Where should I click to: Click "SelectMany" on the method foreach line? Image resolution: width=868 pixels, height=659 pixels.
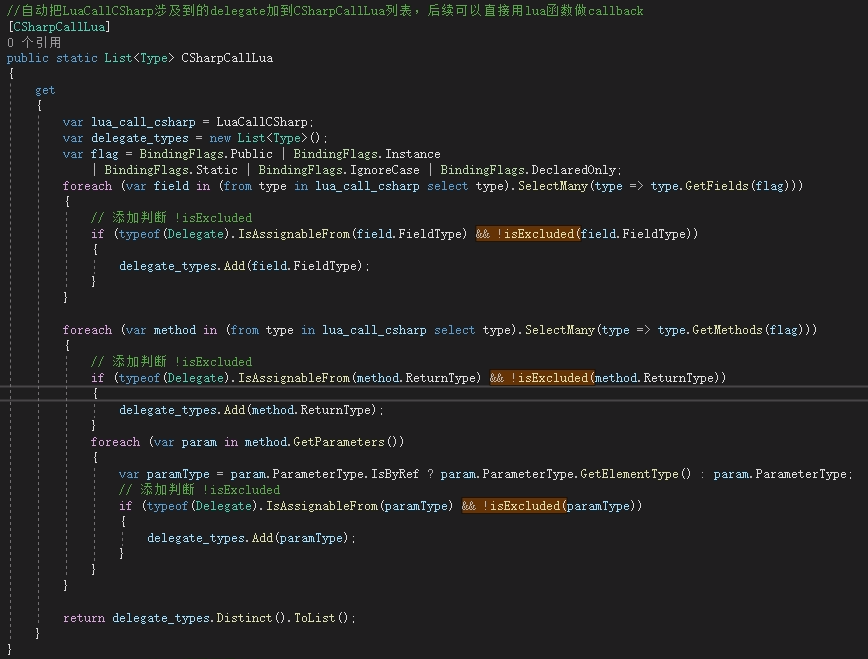559,330
